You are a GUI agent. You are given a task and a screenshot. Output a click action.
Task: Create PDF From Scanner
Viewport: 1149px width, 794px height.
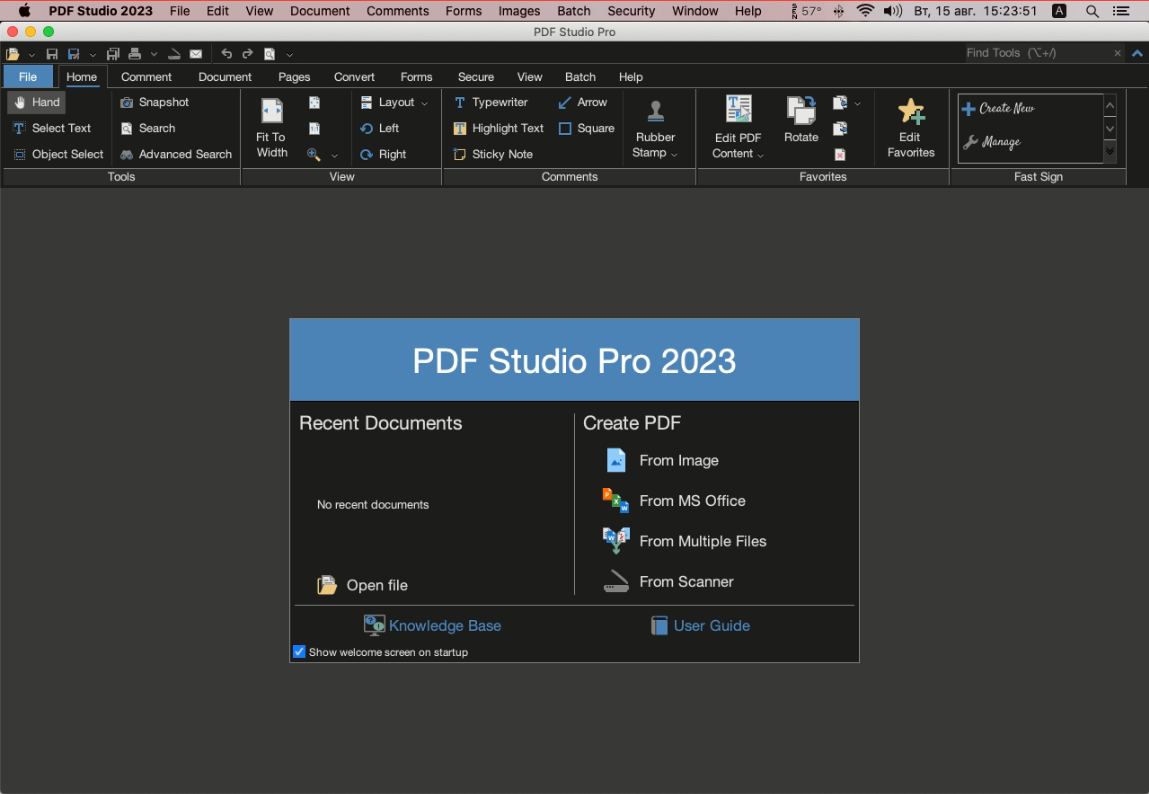(x=668, y=582)
